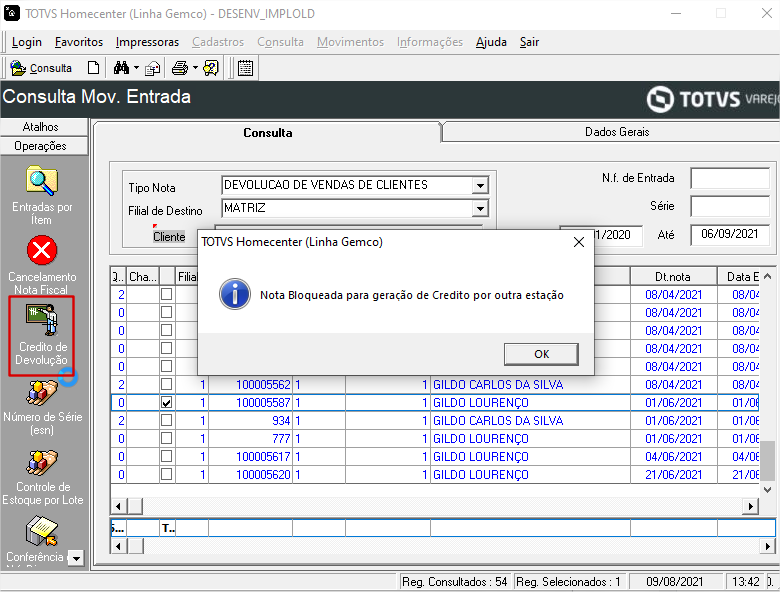Click date 21/06/2021 in Dt.nota column

click(x=673, y=475)
